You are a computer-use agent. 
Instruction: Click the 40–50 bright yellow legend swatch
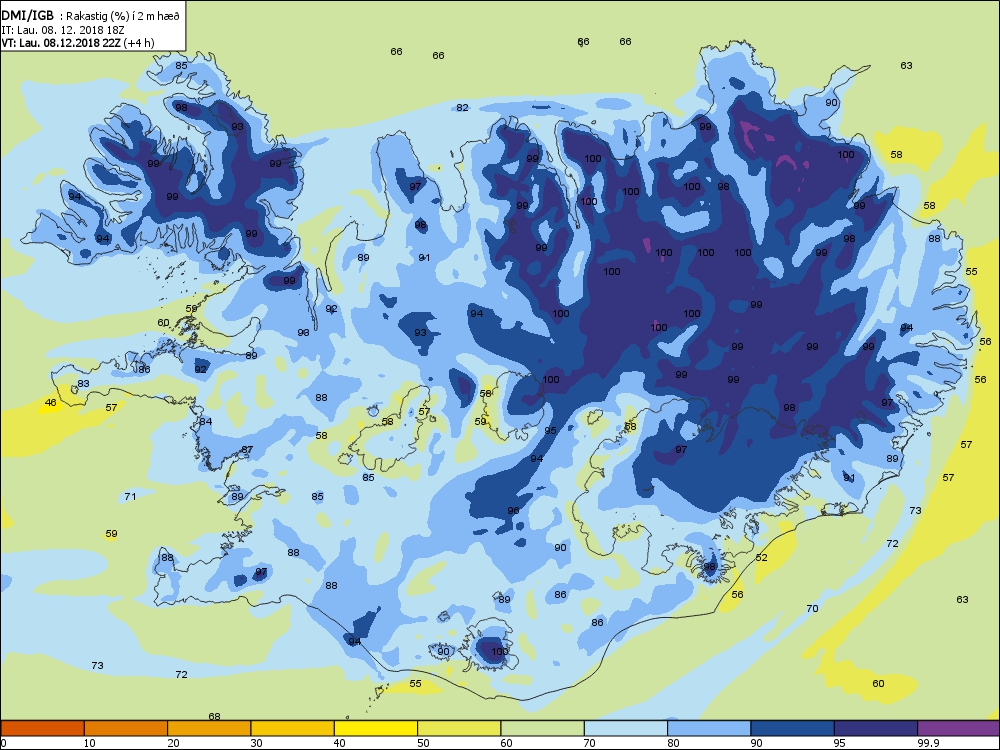click(376, 728)
